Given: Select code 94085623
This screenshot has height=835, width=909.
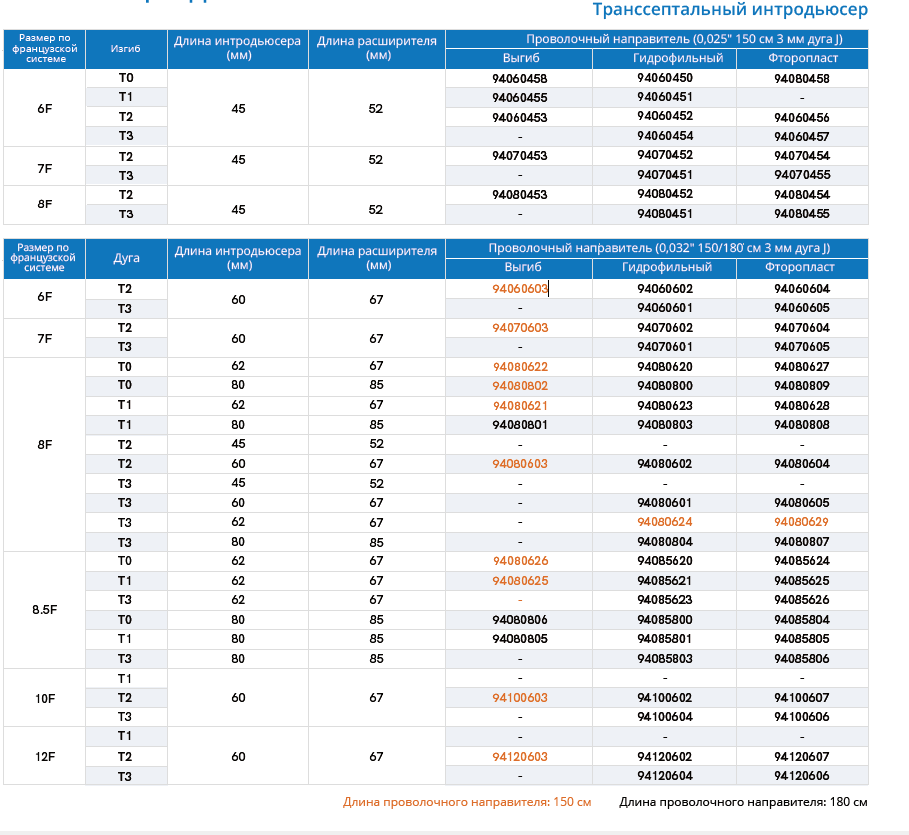Looking at the screenshot, I should (x=664, y=600).
